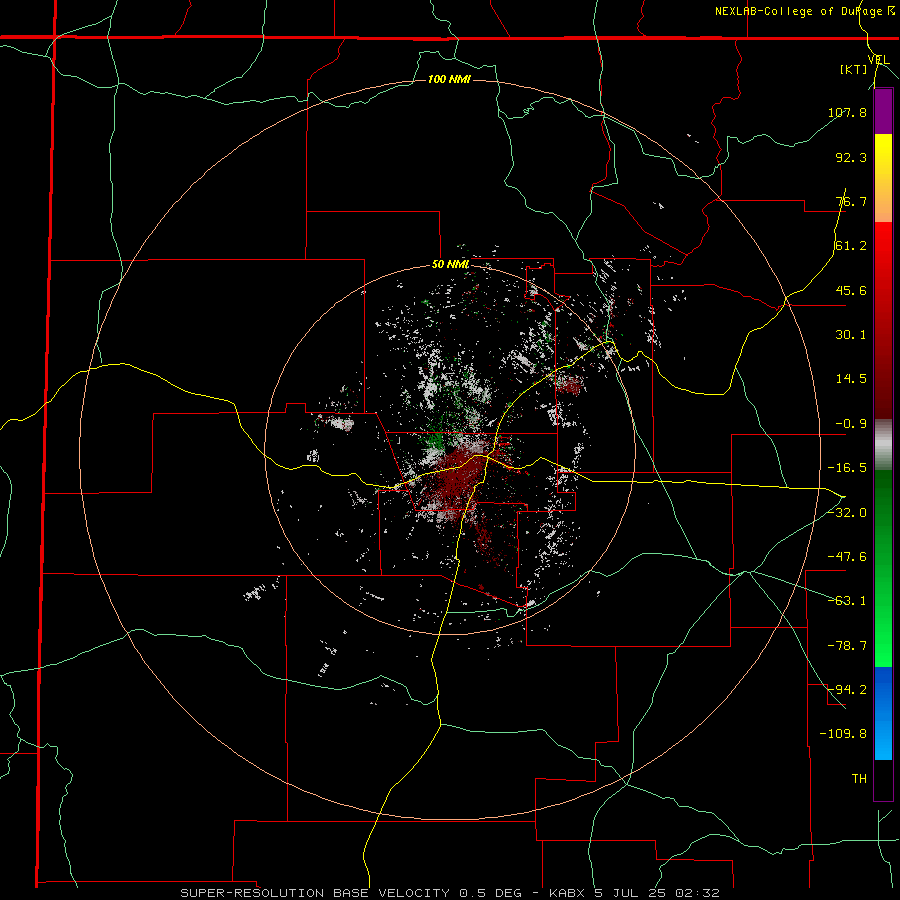This screenshot has width=900, height=900.
Task: Click the 02:32 timestamp in the caption
Action: tap(697, 893)
